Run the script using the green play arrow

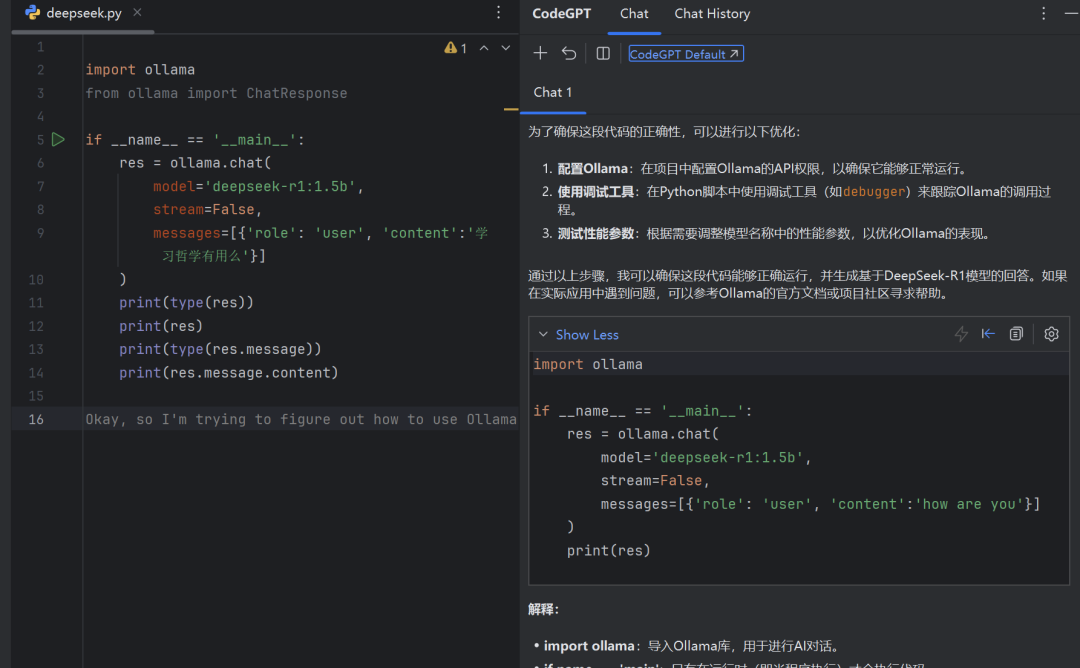tap(57, 139)
